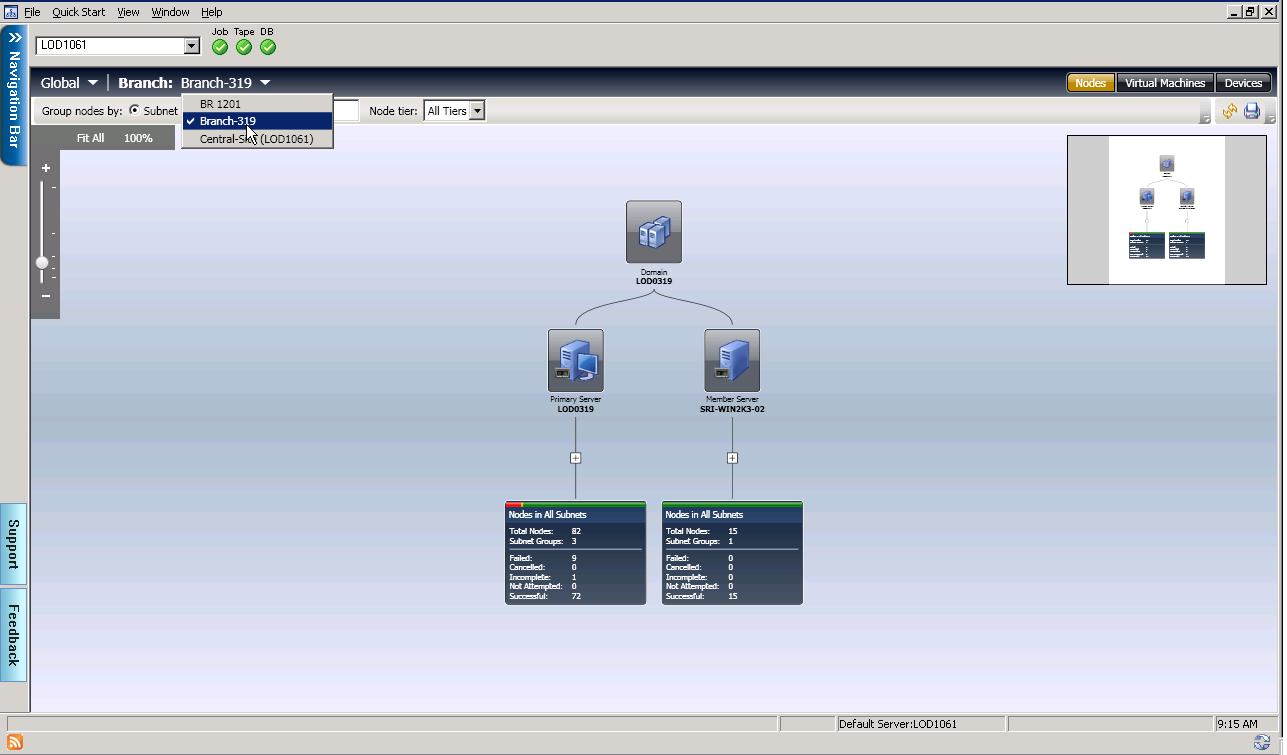Click the SRI-WIN2K3-02 server name label
This screenshot has height=755, width=1287.
pos(732,409)
